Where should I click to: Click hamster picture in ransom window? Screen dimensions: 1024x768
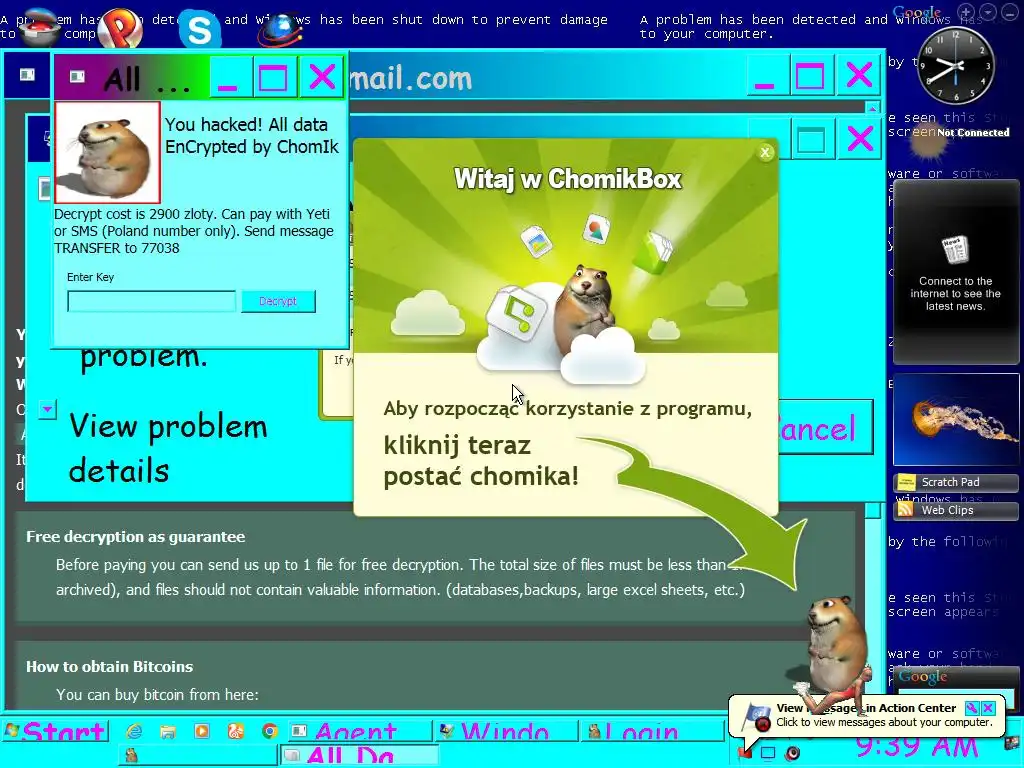click(x=108, y=152)
